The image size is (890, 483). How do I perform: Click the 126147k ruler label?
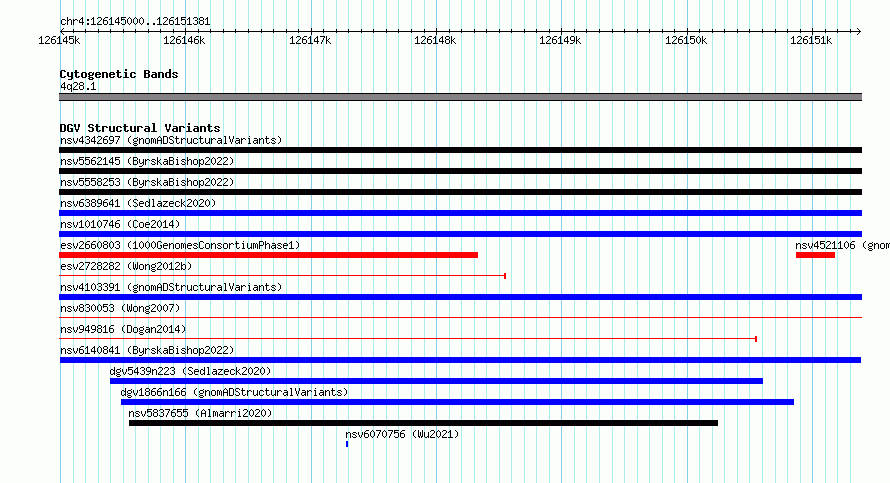(310, 40)
